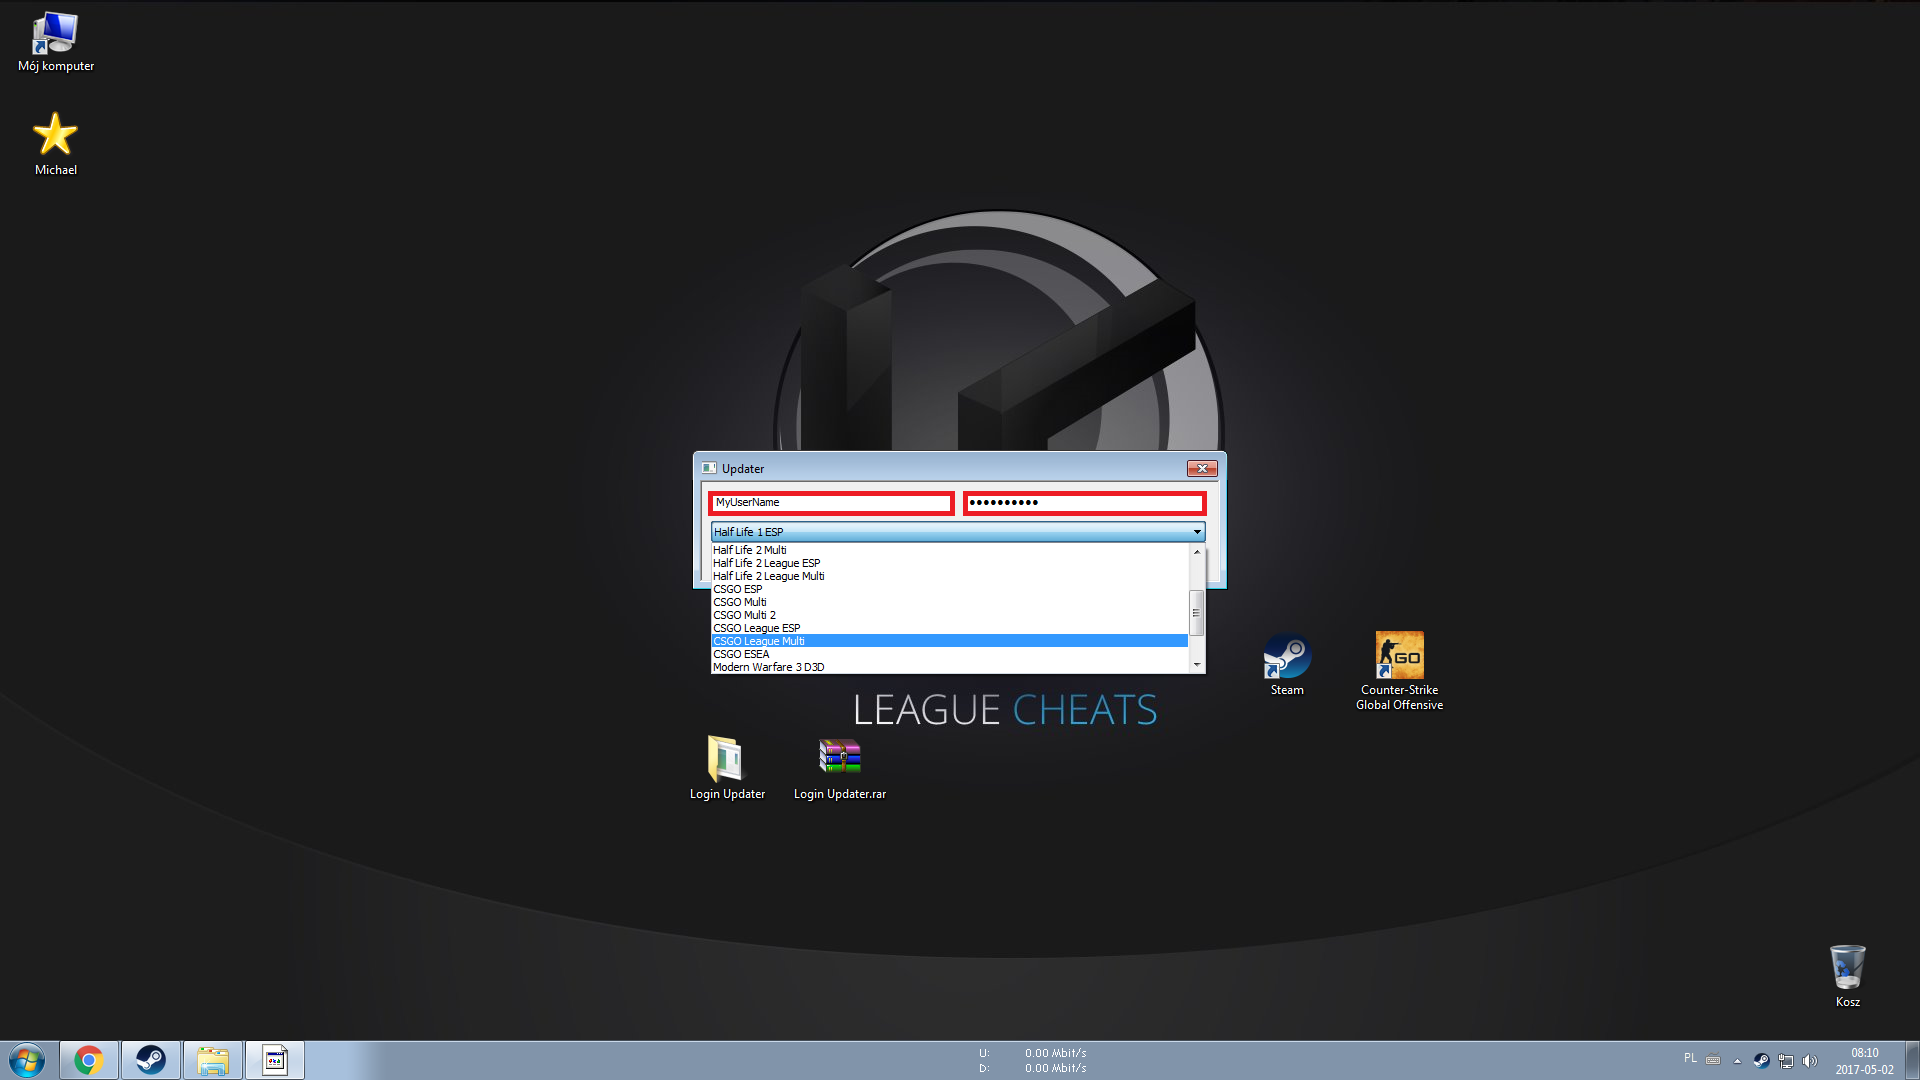Image resolution: width=1920 pixels, height=1080 pixels.
Task: Select the Updater app in the taskbar
Action: pos(275,1060)
